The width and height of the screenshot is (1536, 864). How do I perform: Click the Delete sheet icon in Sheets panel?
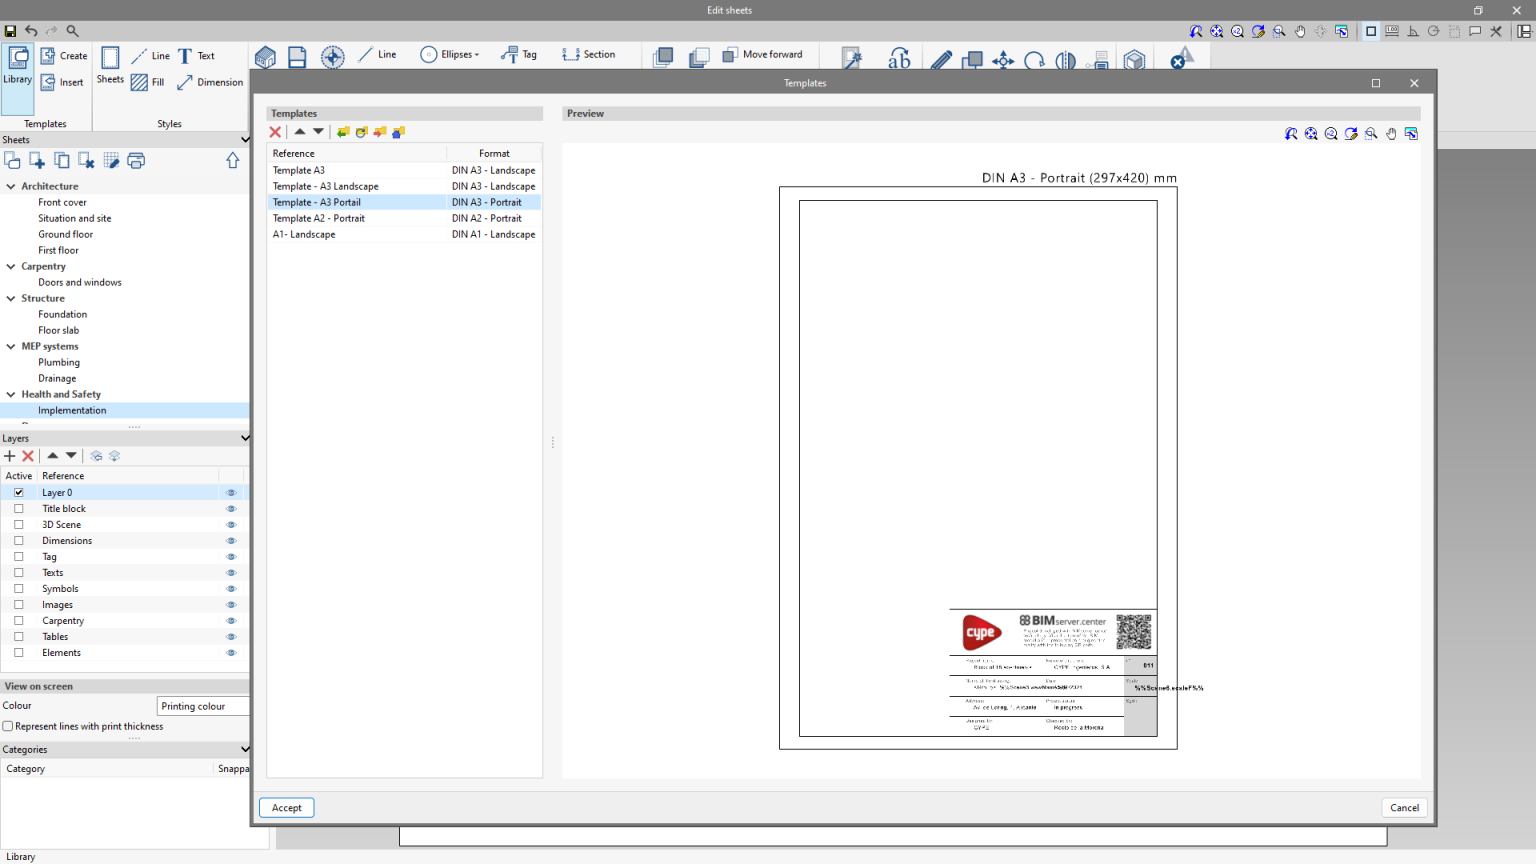click(85, 160)
